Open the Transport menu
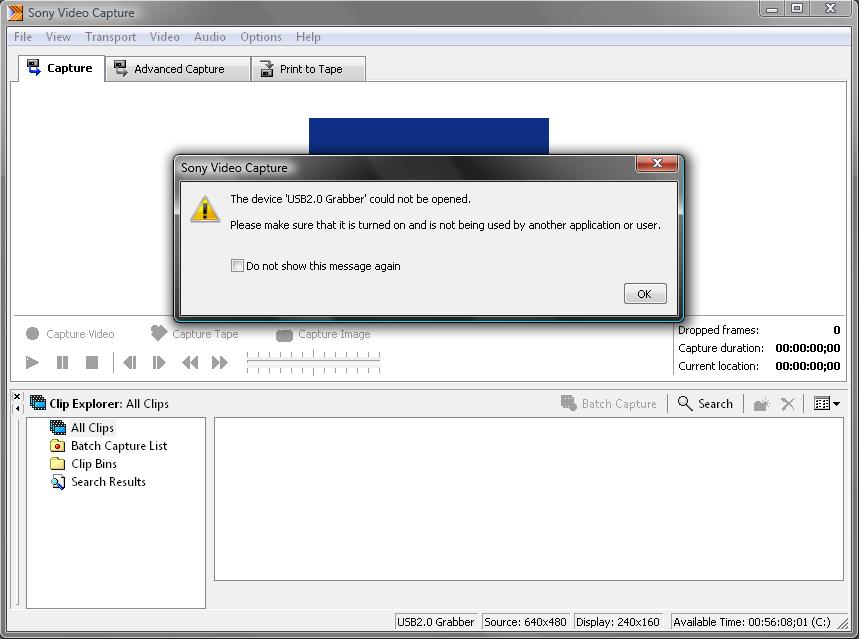This screenshot has height=639, width=859. [110, 37]
